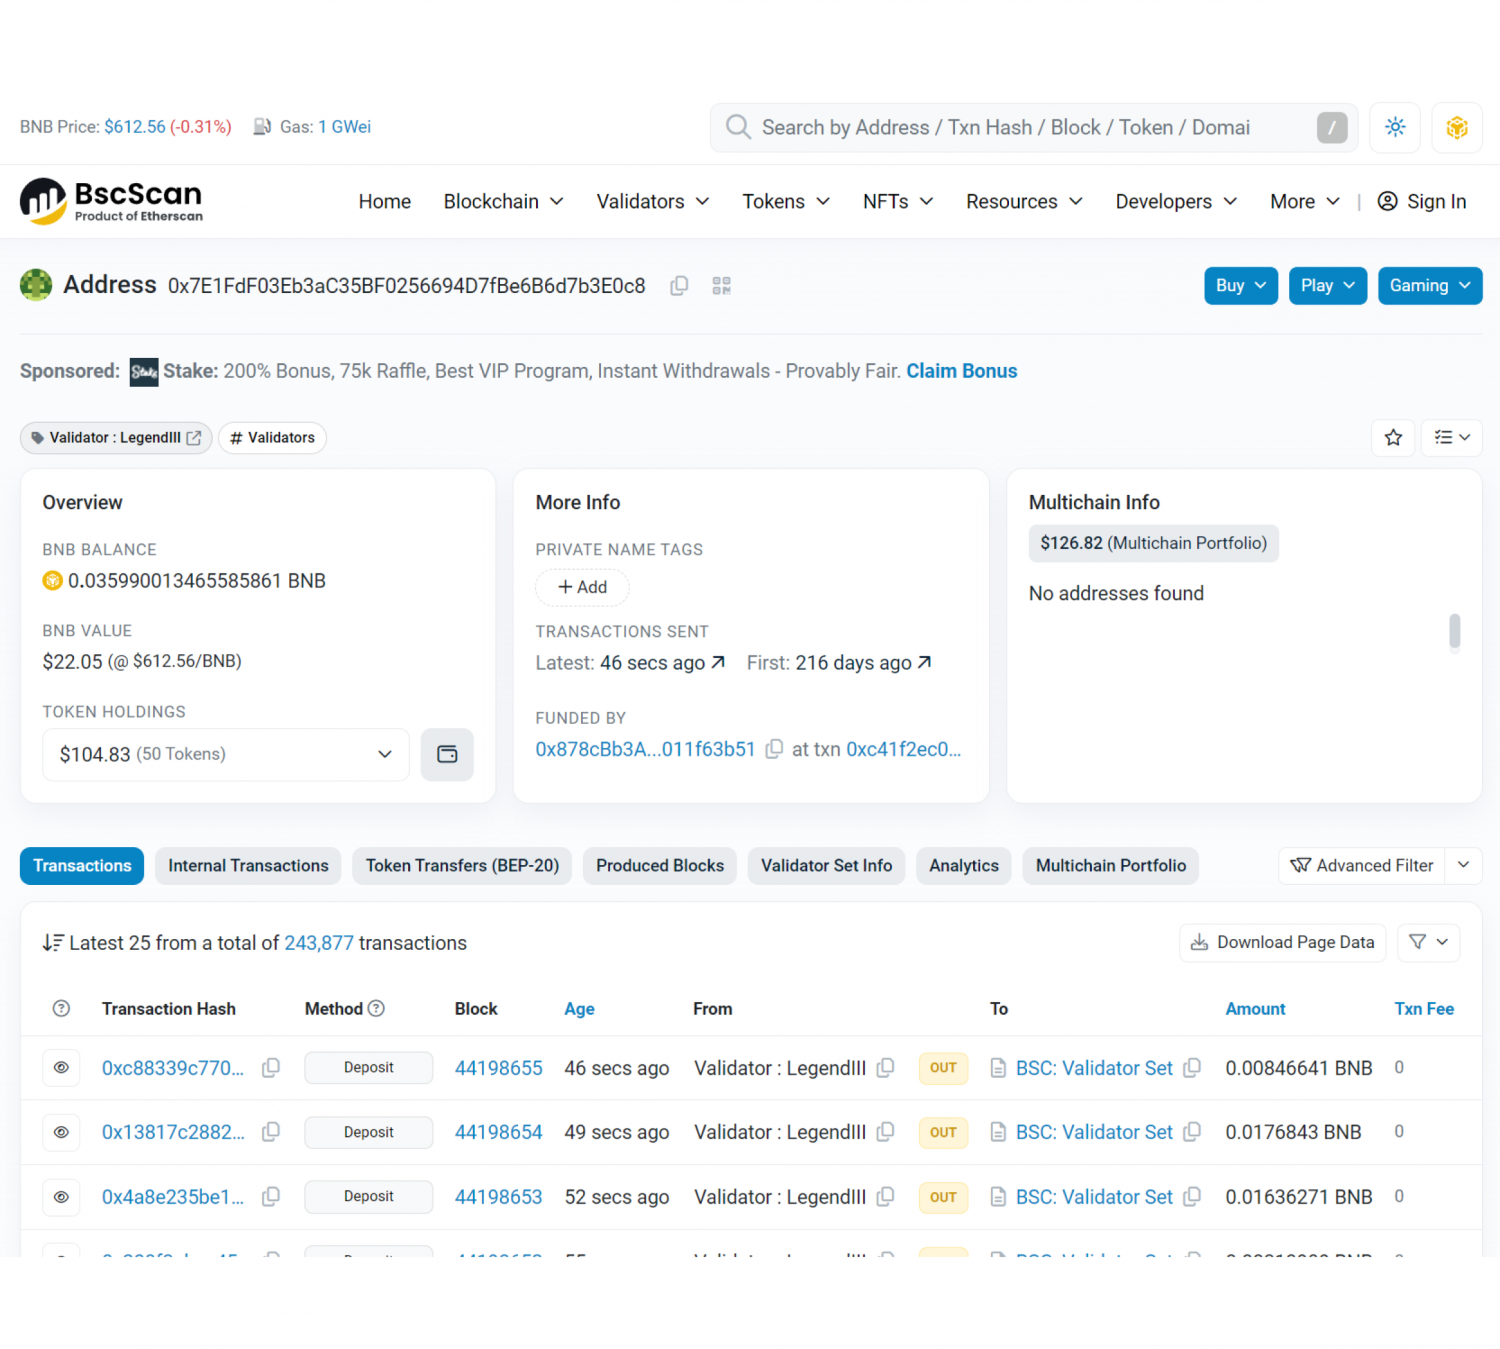Open the Tokens menu

point(786,201)
